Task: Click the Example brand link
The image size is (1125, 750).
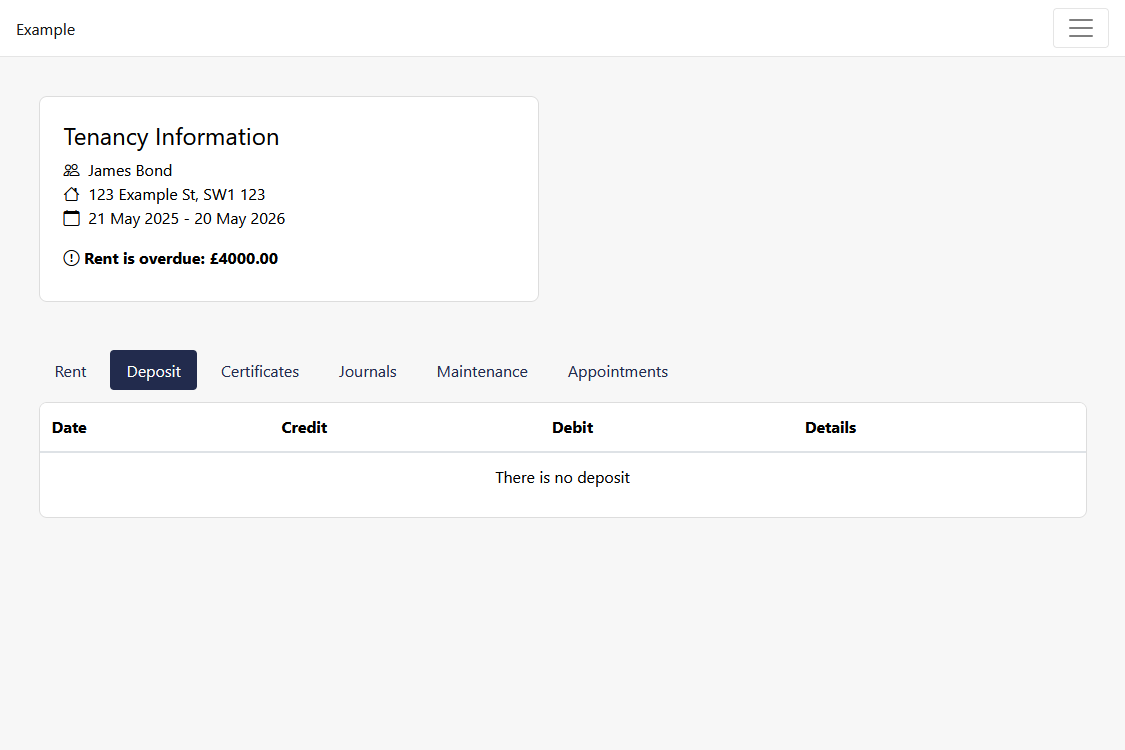Action: (x=45, y=29)
